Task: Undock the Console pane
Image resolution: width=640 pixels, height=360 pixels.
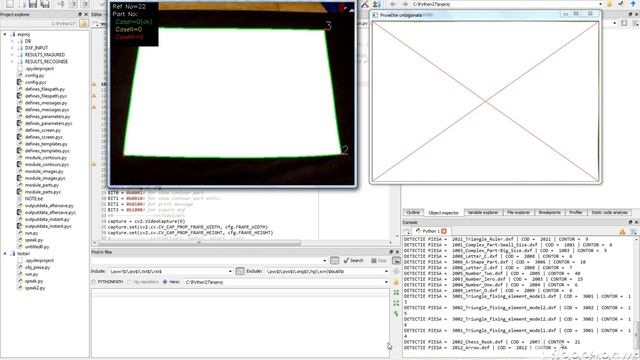Action: 630,222
